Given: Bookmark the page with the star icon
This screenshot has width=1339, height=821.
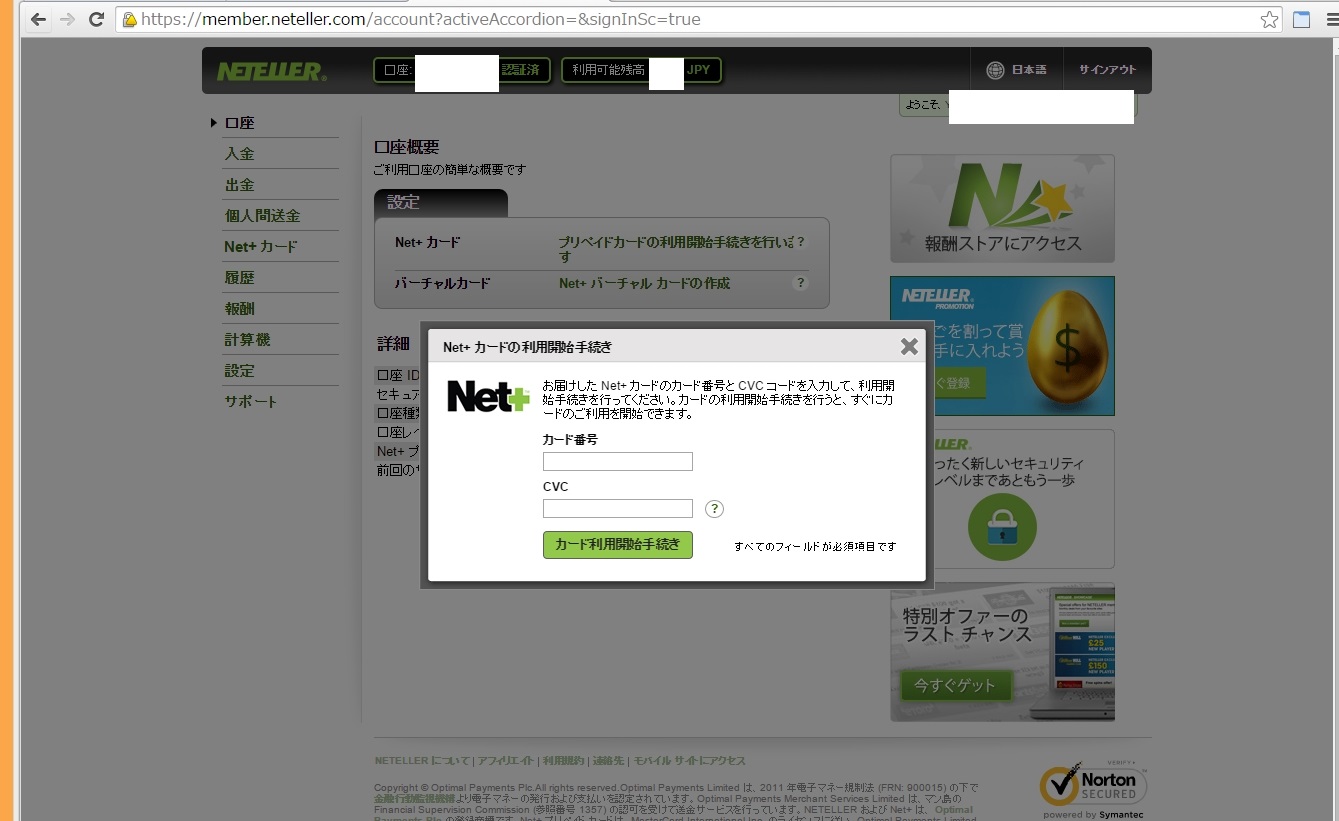Looking at the screenshot, I should (x=1269, y=19).
